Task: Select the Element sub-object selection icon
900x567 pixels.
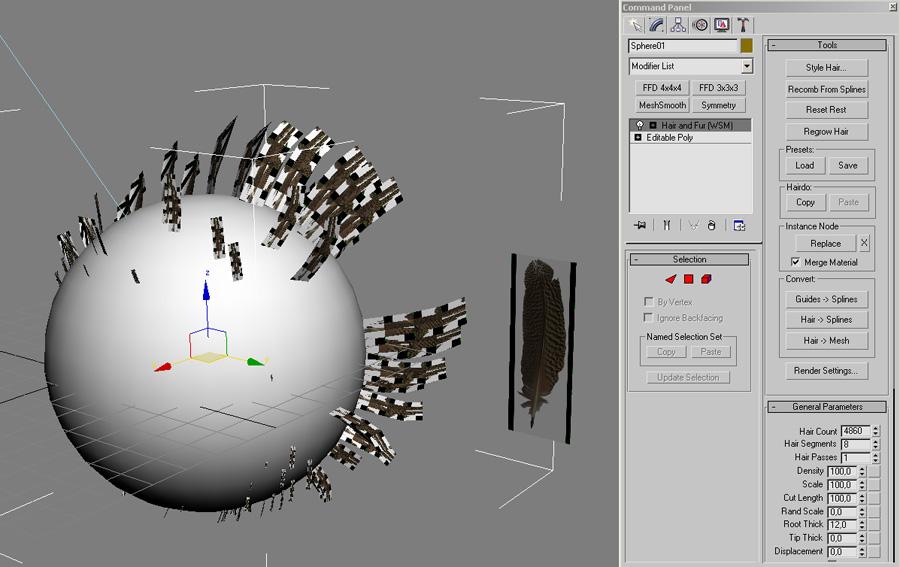Action: (707, 279)
